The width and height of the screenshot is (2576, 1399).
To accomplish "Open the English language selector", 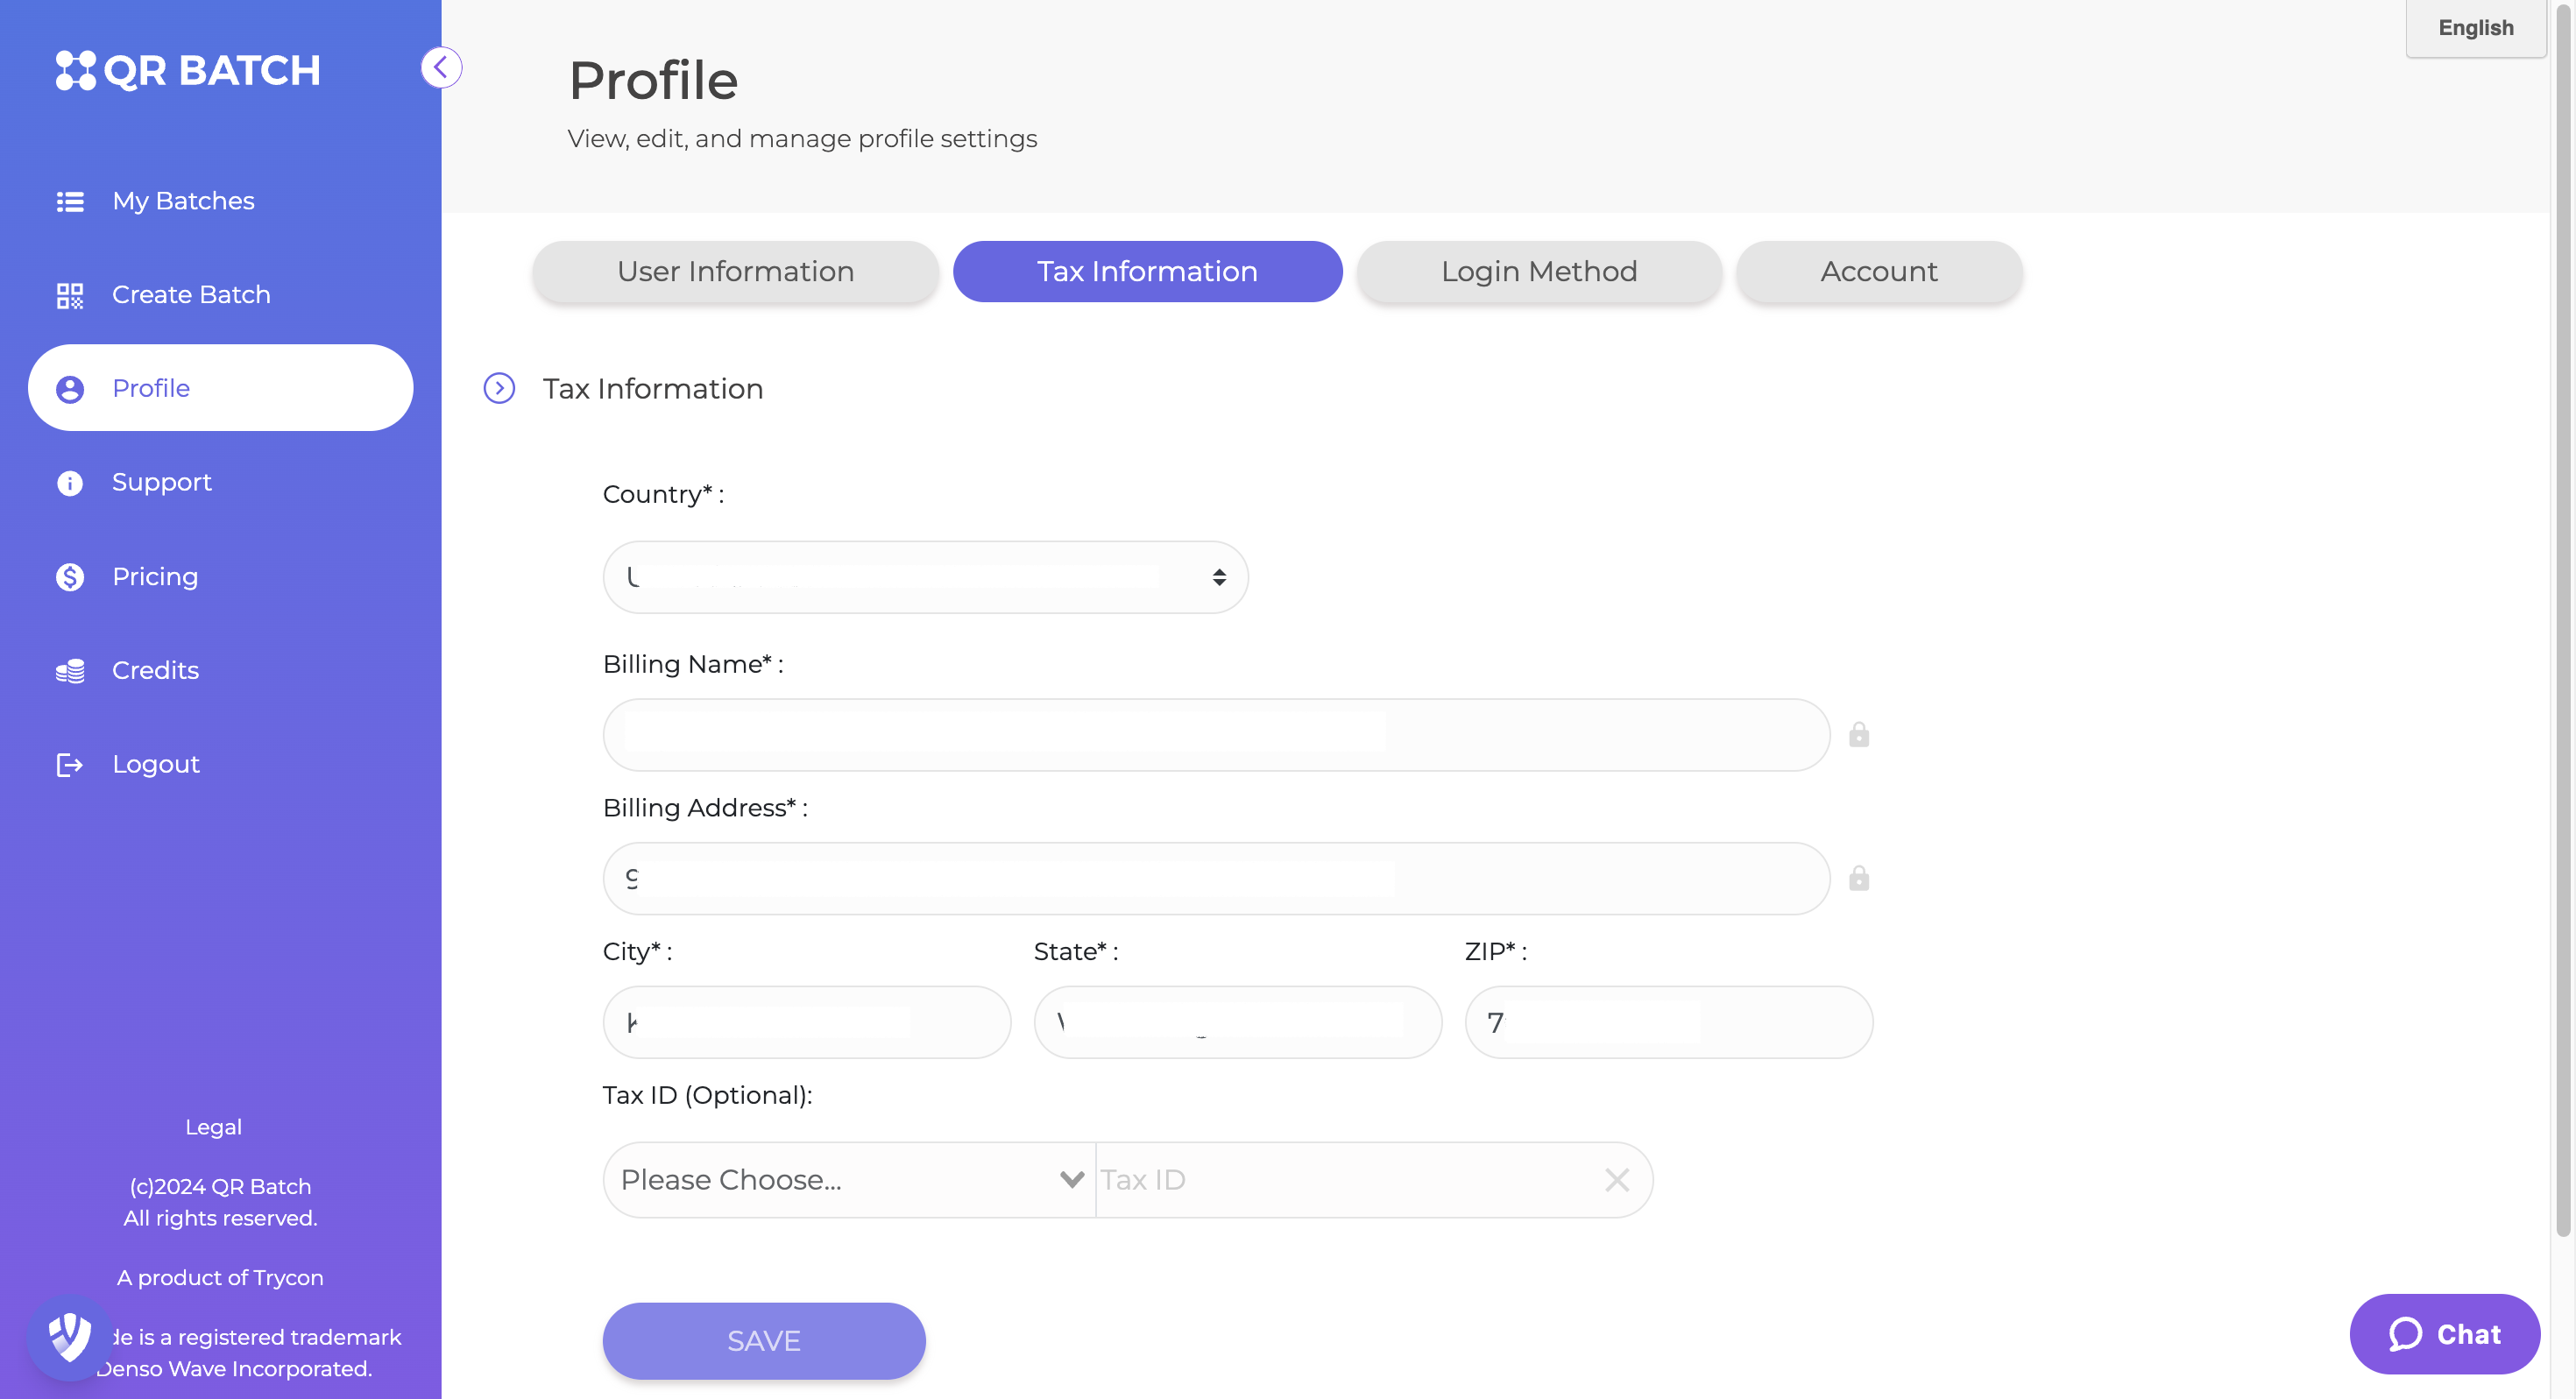I will point(2475,28).
